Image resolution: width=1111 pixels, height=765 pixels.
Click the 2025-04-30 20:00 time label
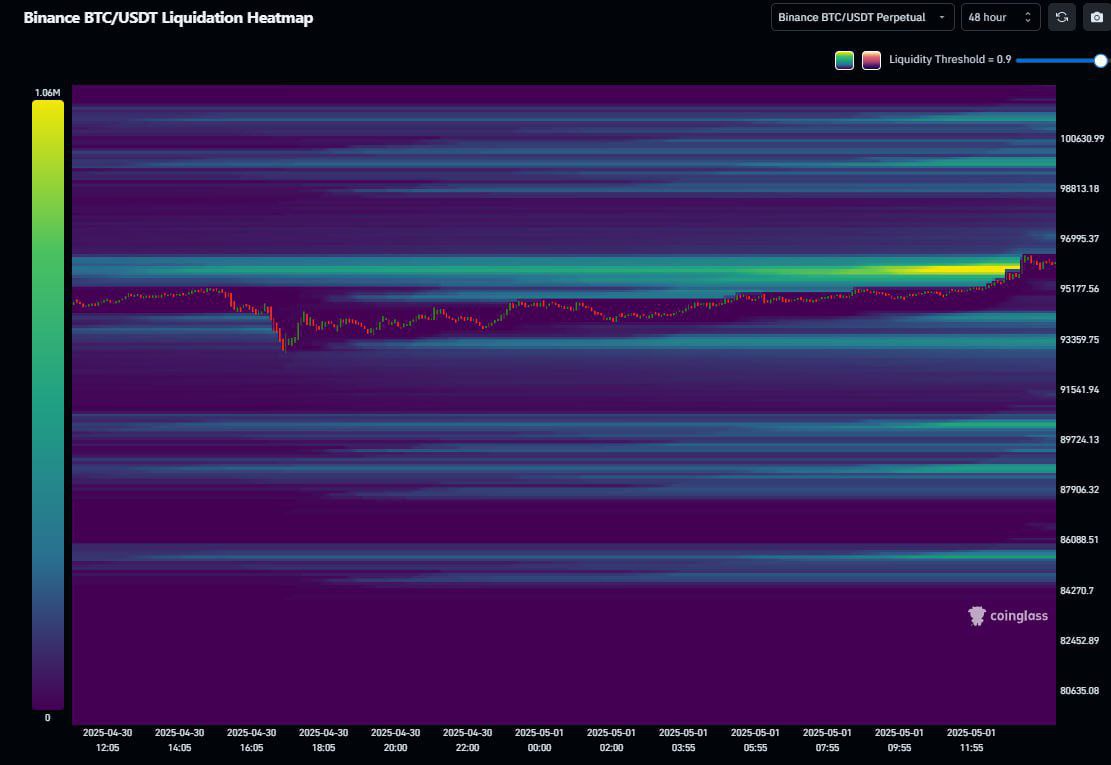coord(395,740)
